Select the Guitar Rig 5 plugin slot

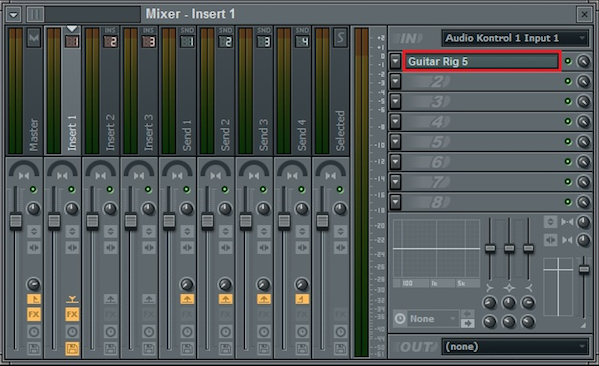click(x=482, y=62)
